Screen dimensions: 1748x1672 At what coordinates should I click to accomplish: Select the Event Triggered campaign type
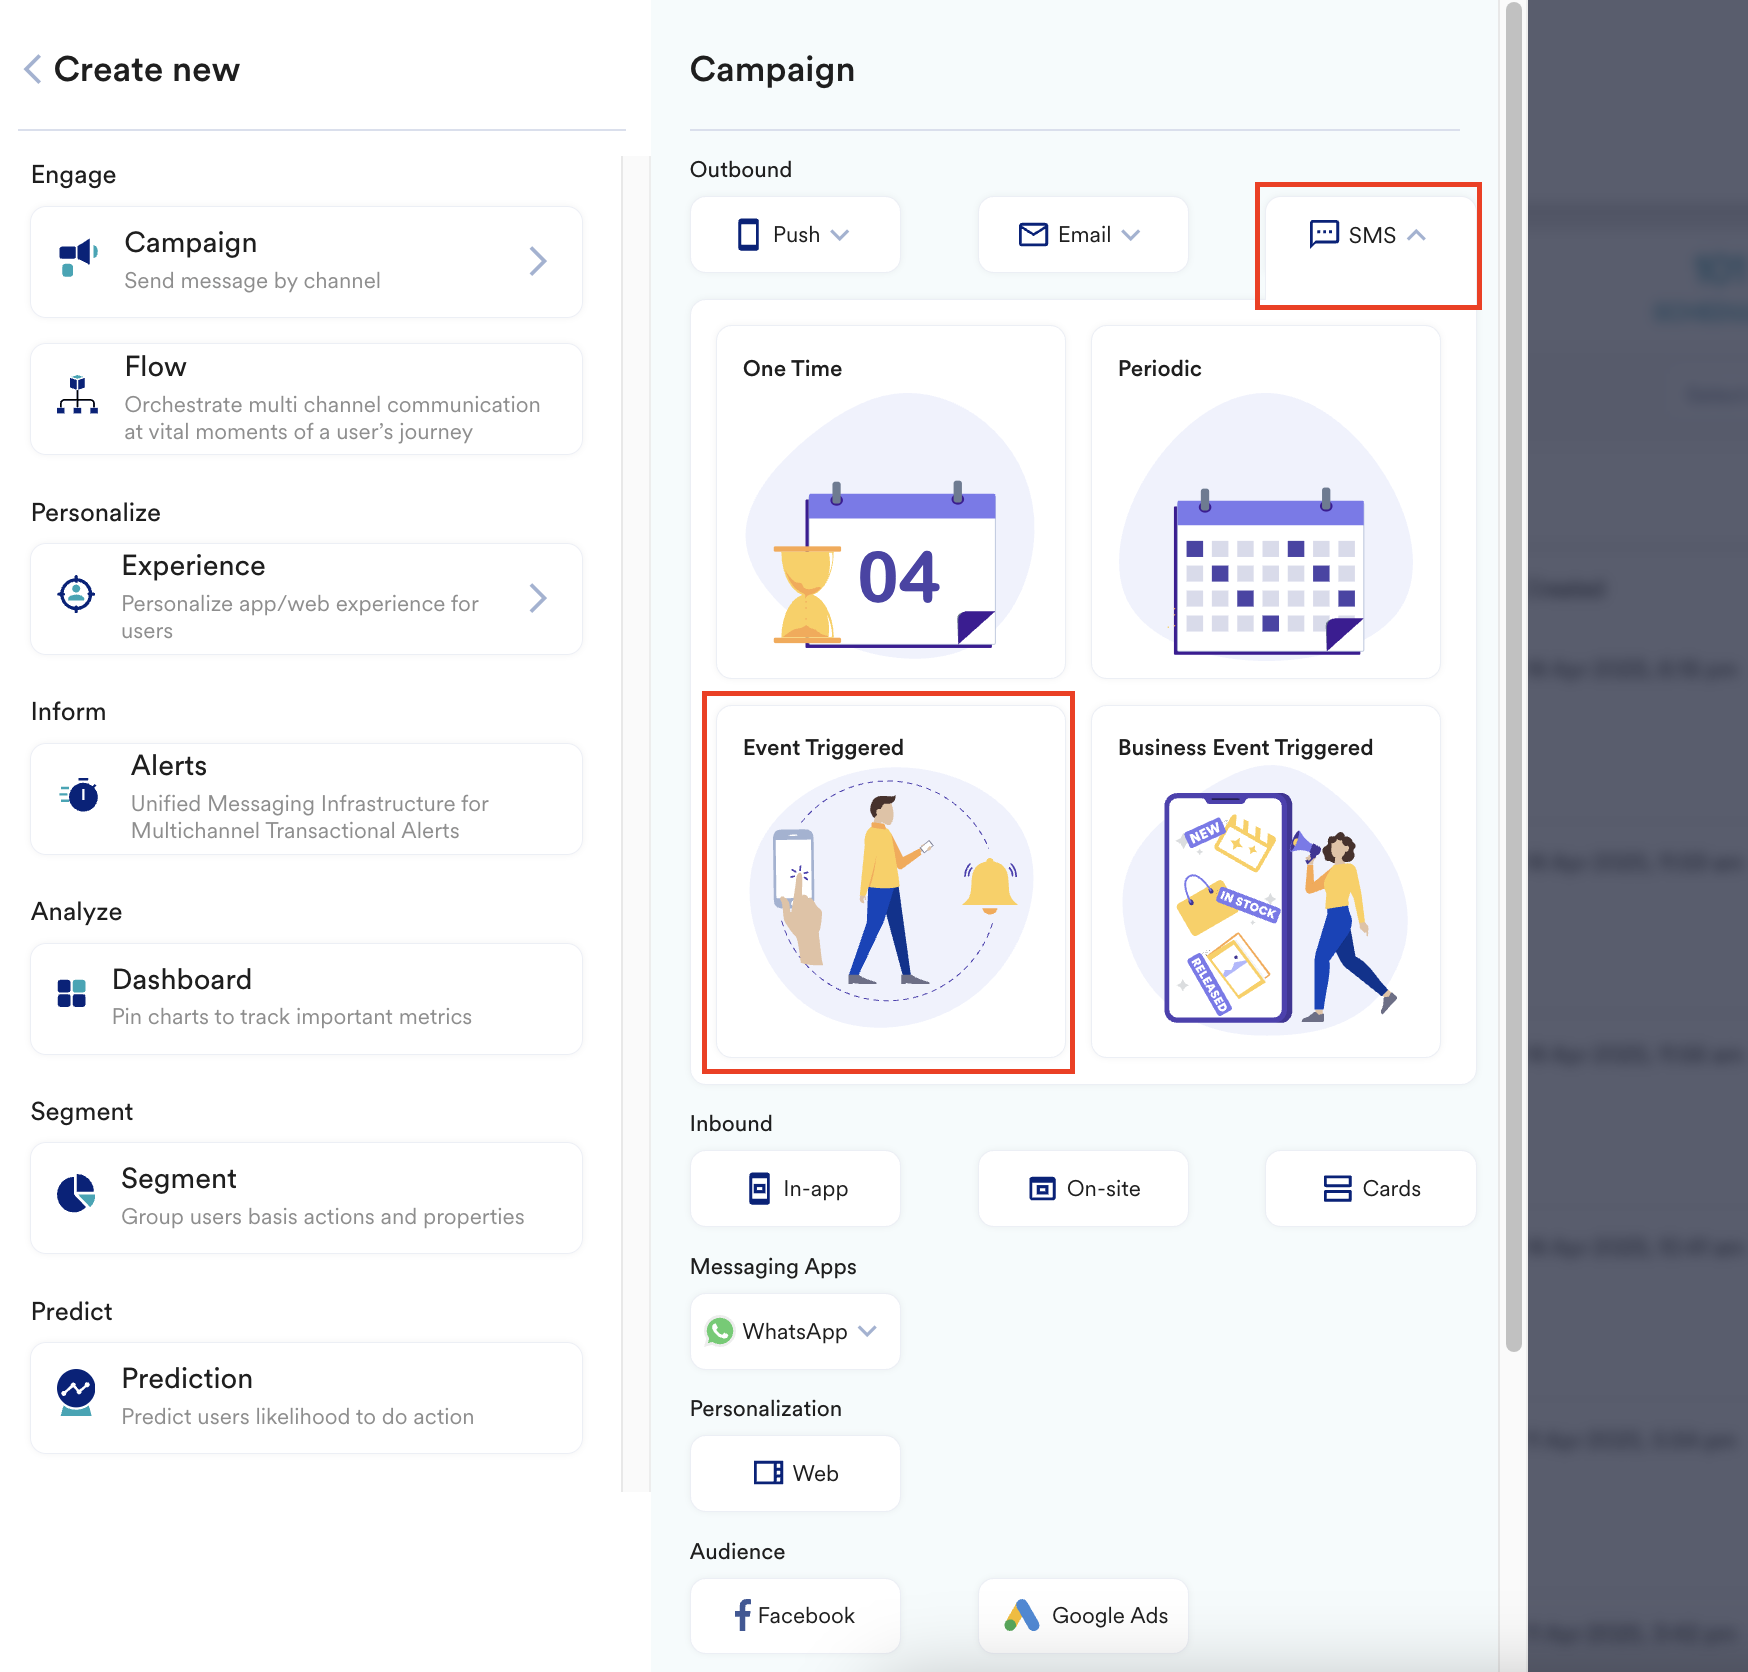[890, 882]
